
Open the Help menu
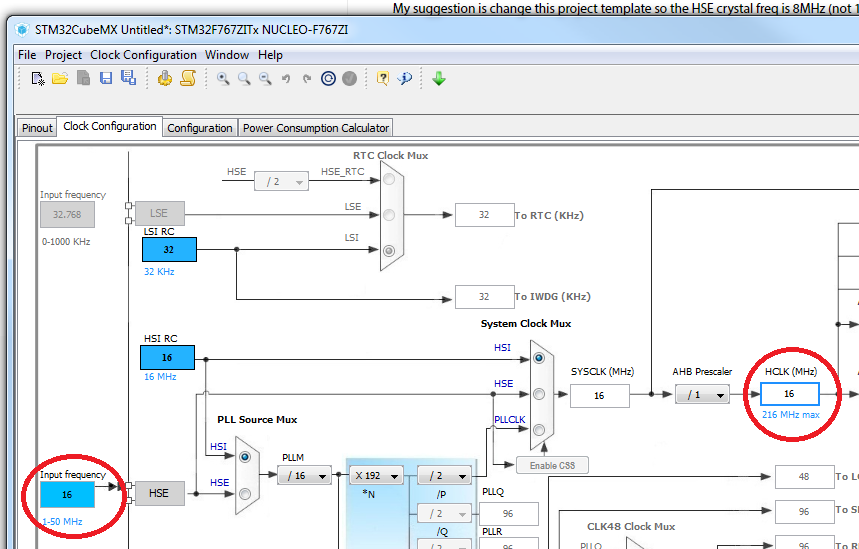[x=270, y=55]
